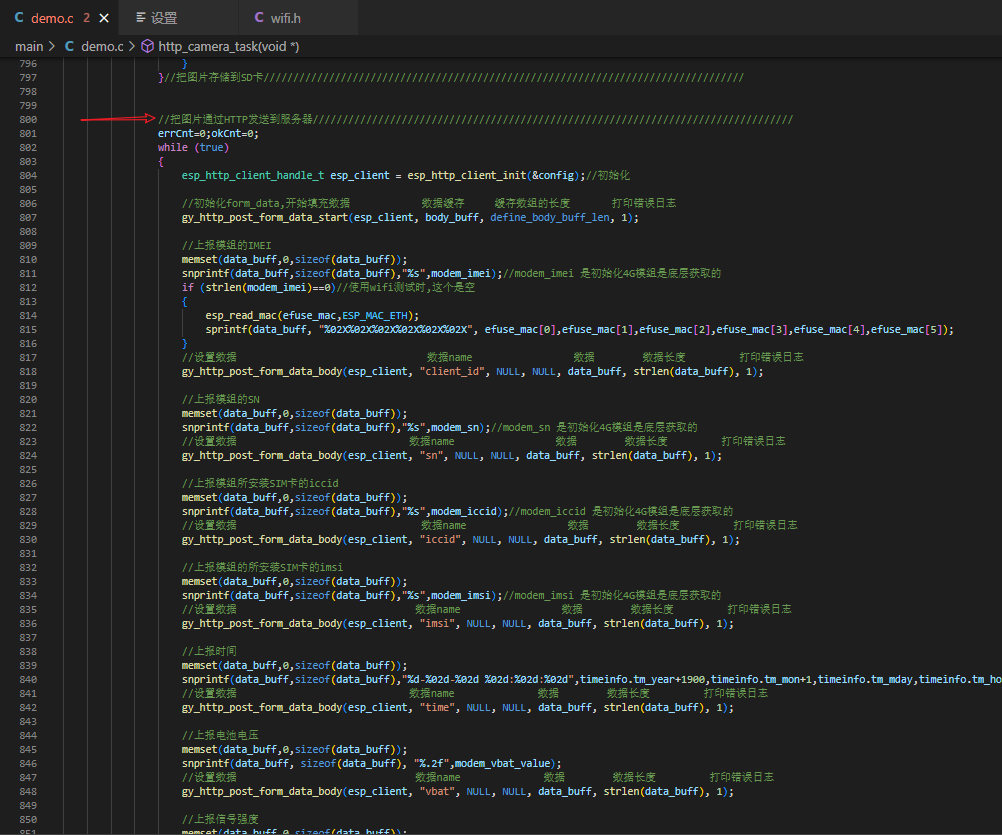Click strlen(modem_imei)==0 condition
The image size is (1002, 835).
pos(268,287)
